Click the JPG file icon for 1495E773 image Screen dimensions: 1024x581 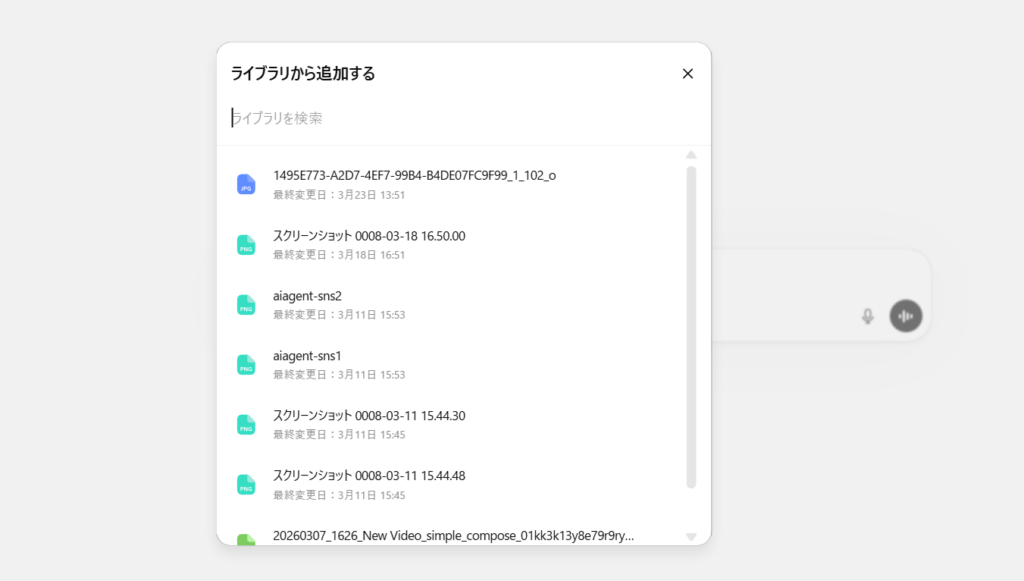coord(246,184)
